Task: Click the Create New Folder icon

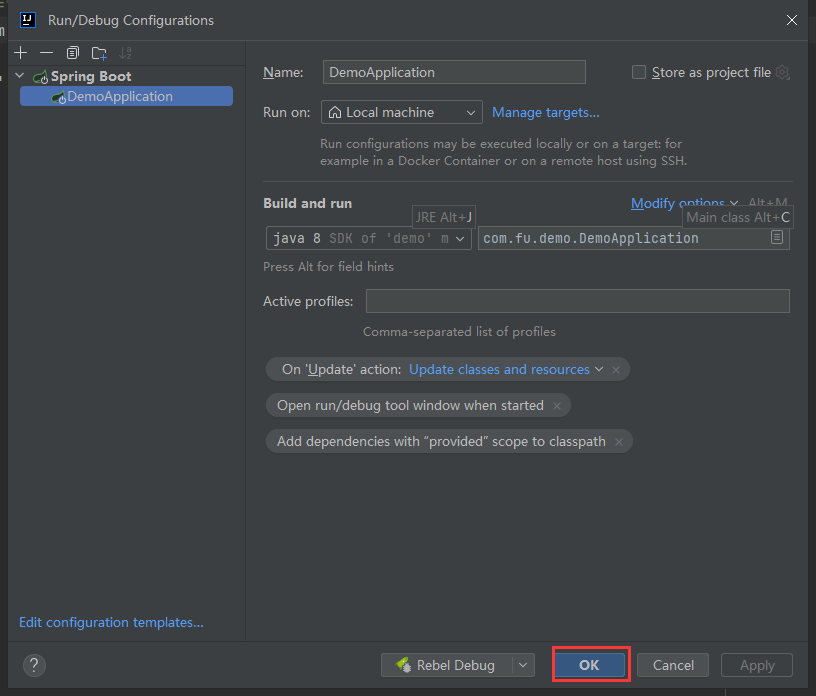Action: coord(98,52)
